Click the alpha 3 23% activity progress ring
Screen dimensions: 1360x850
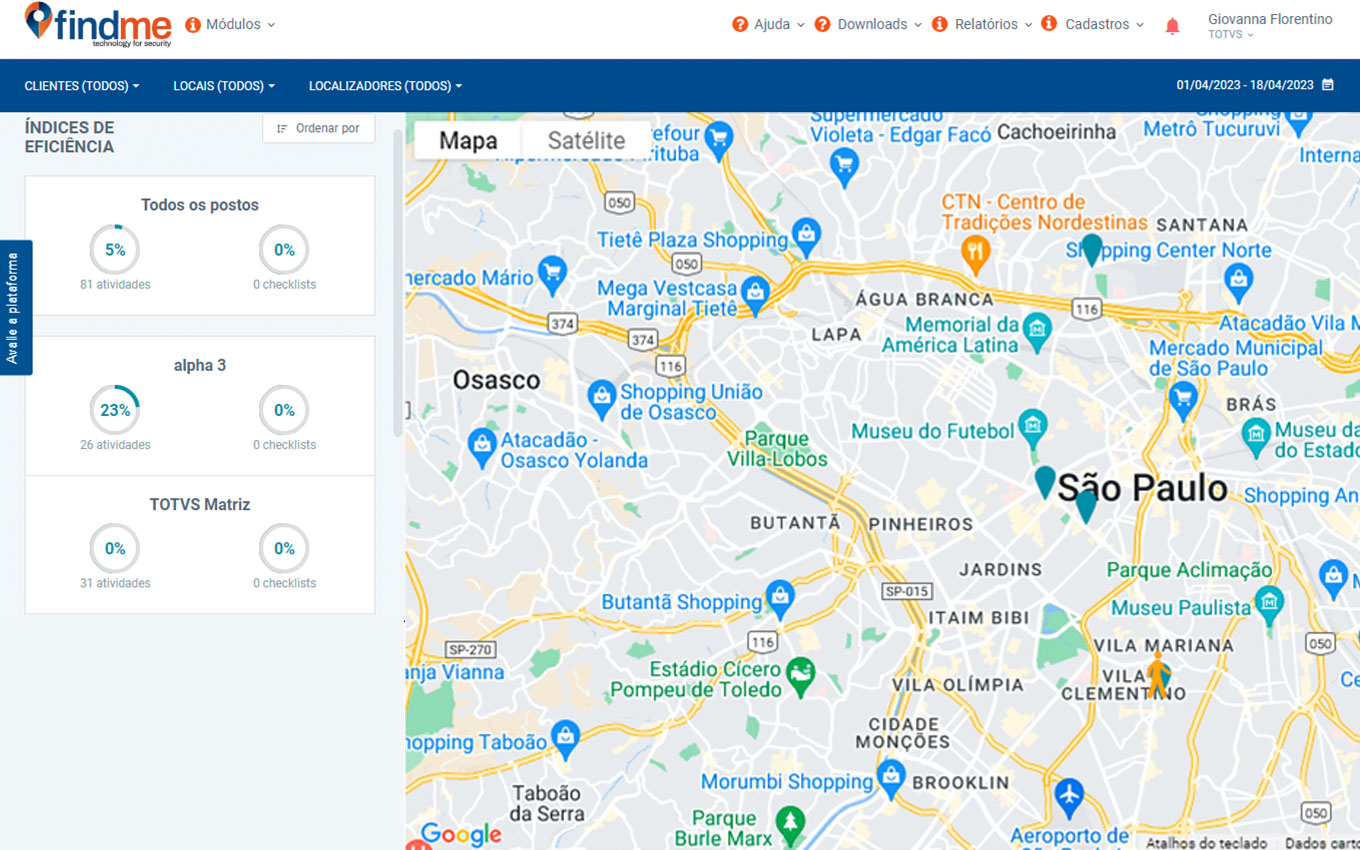pos(115,410)
